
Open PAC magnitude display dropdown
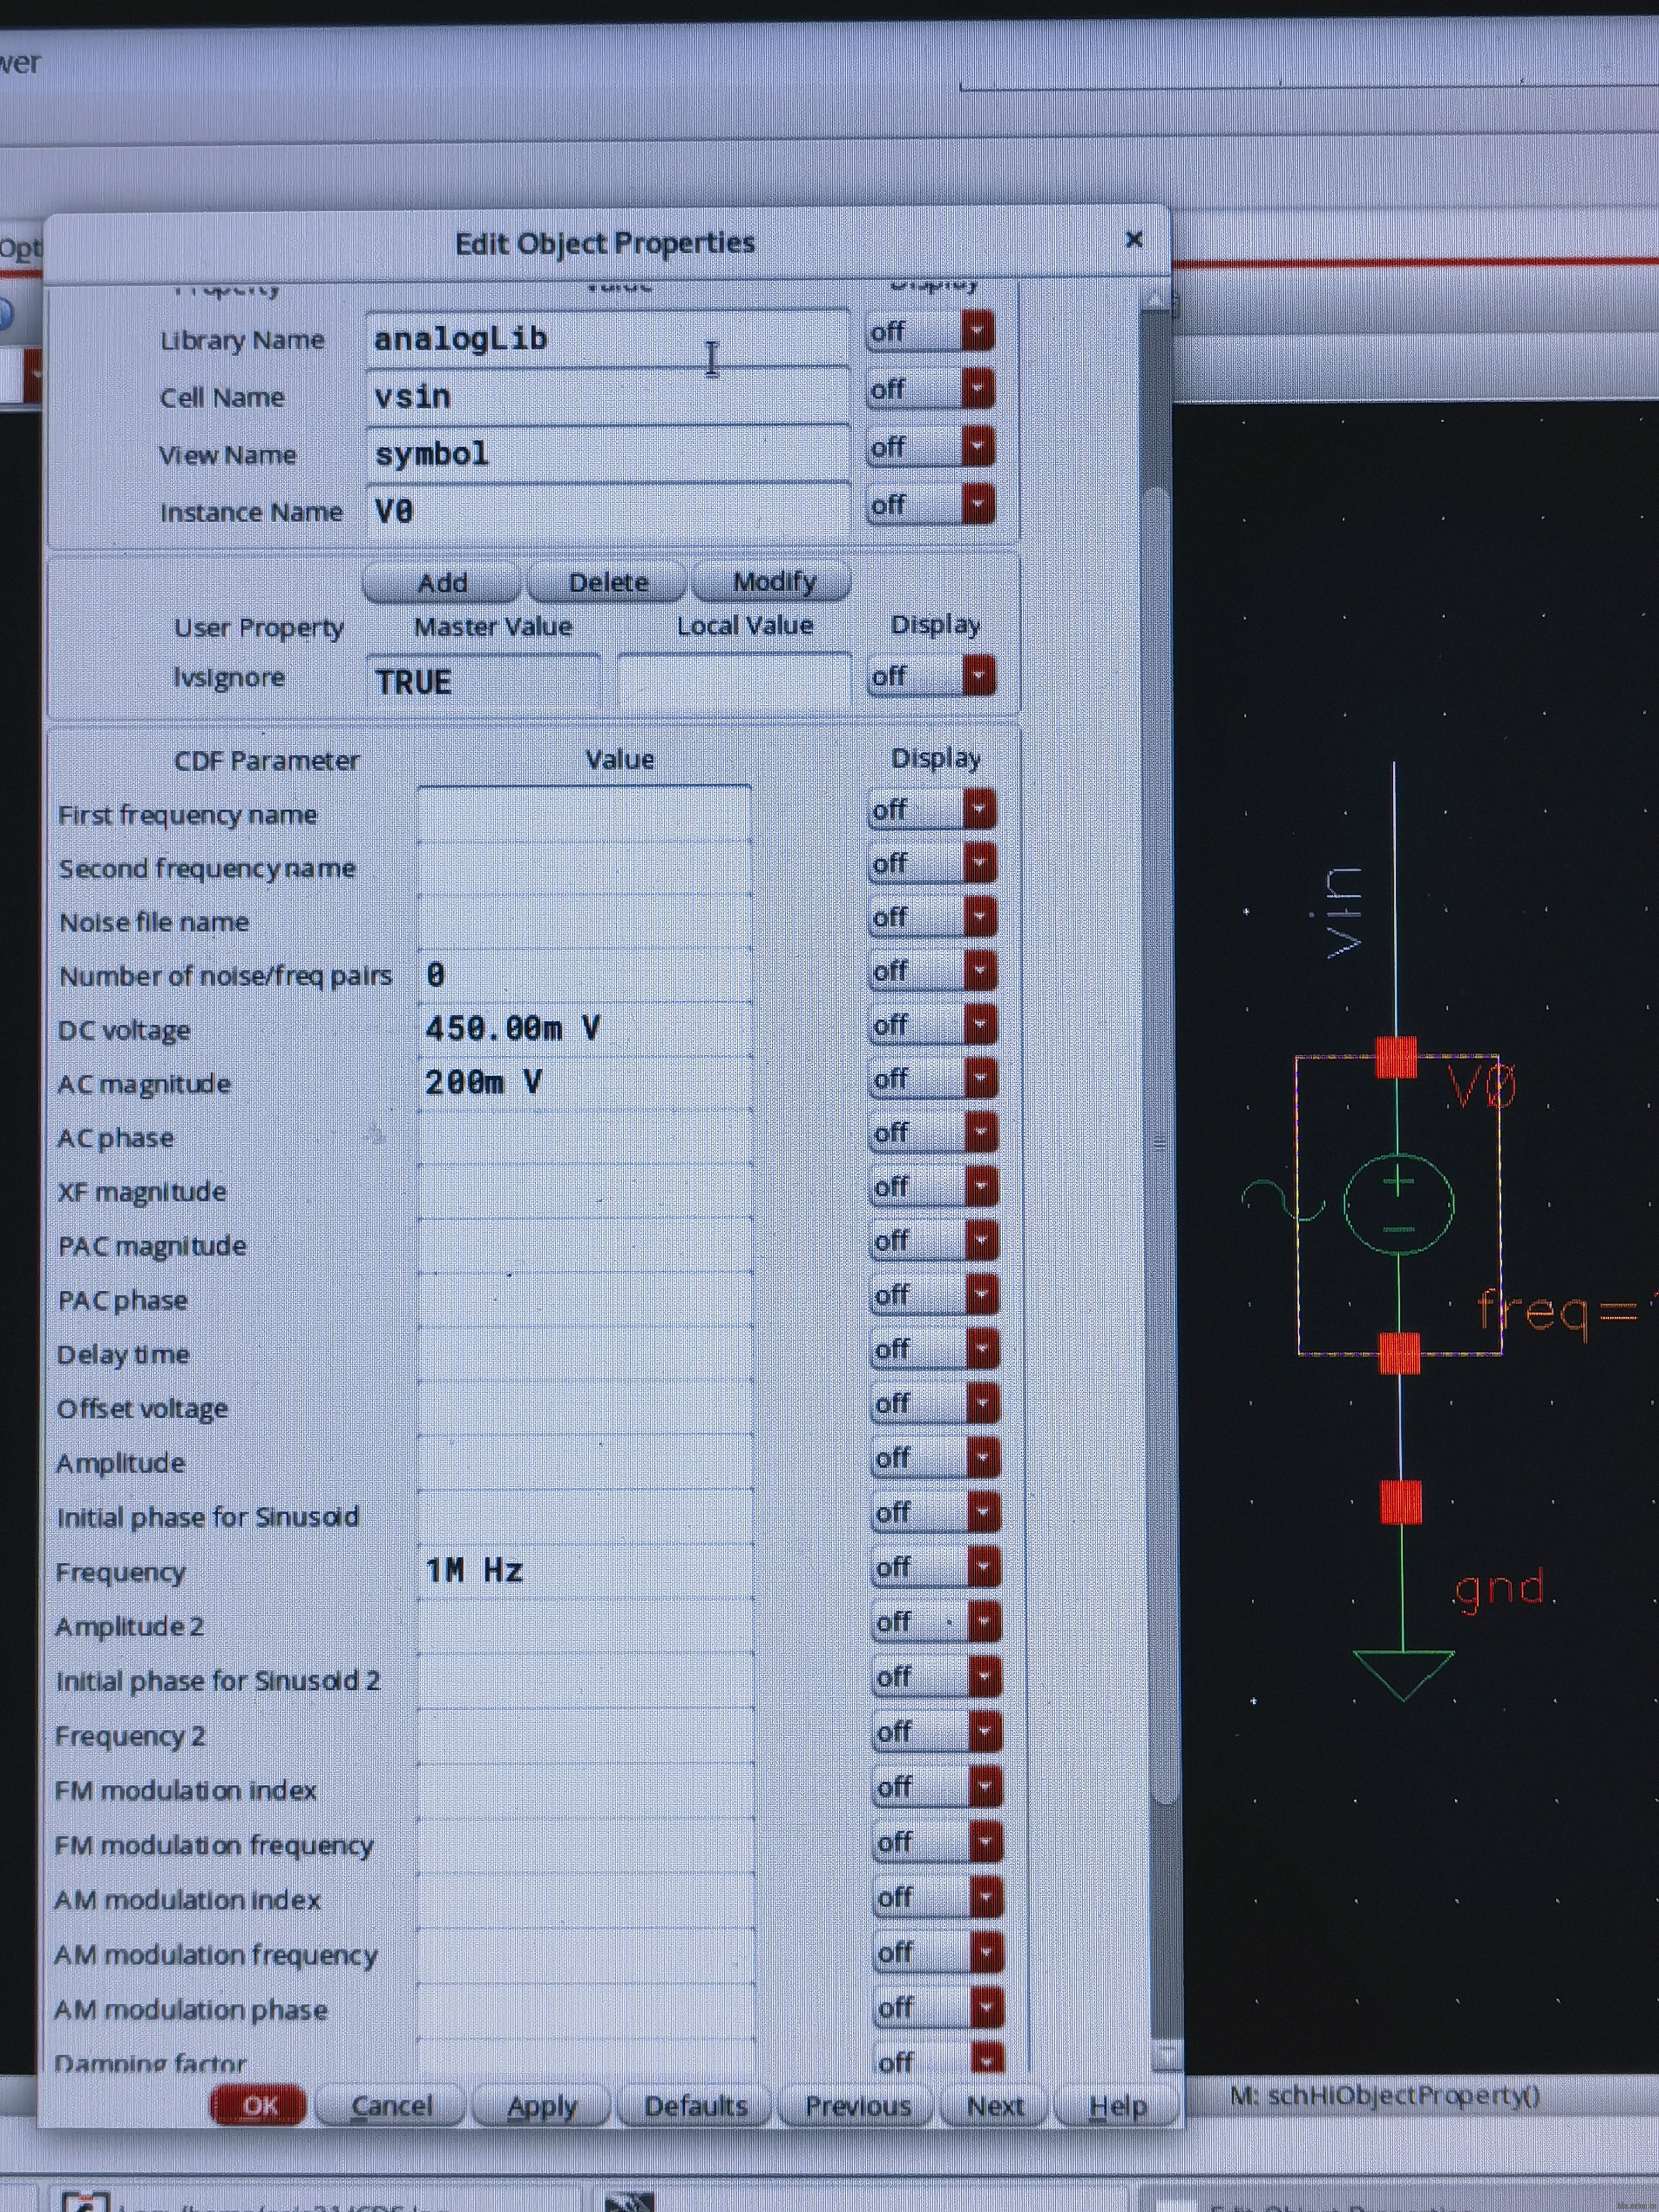[934, 1241]
